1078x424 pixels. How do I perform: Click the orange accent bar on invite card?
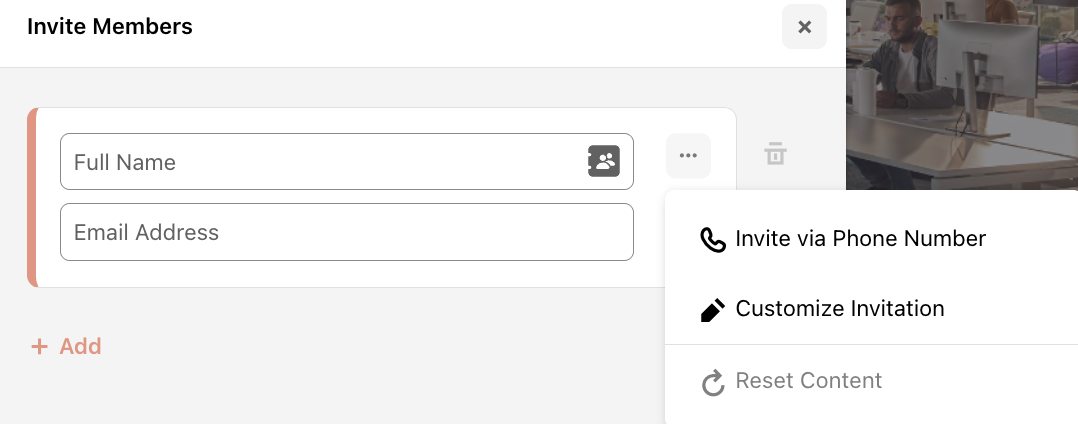pos(32,197)
